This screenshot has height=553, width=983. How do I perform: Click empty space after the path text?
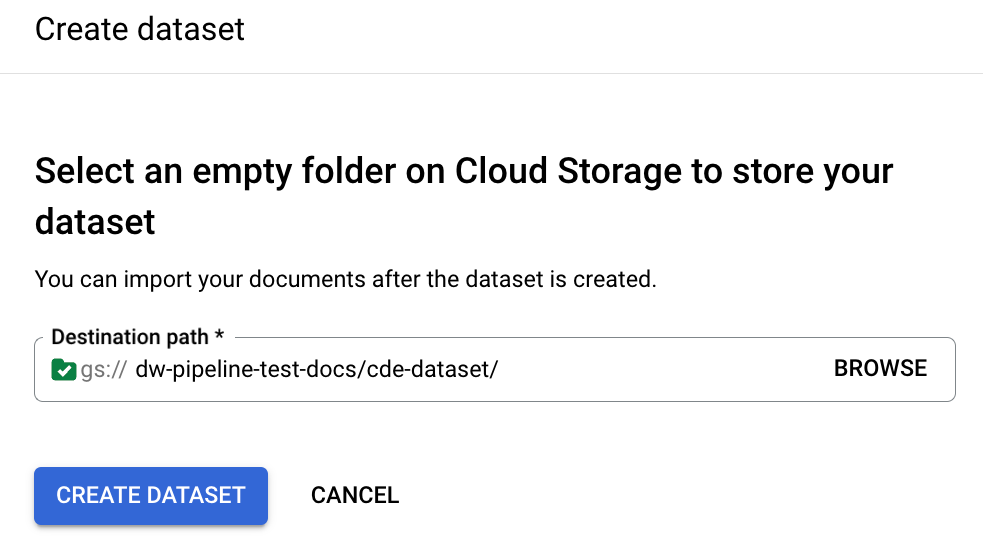[x=660, y=370]
